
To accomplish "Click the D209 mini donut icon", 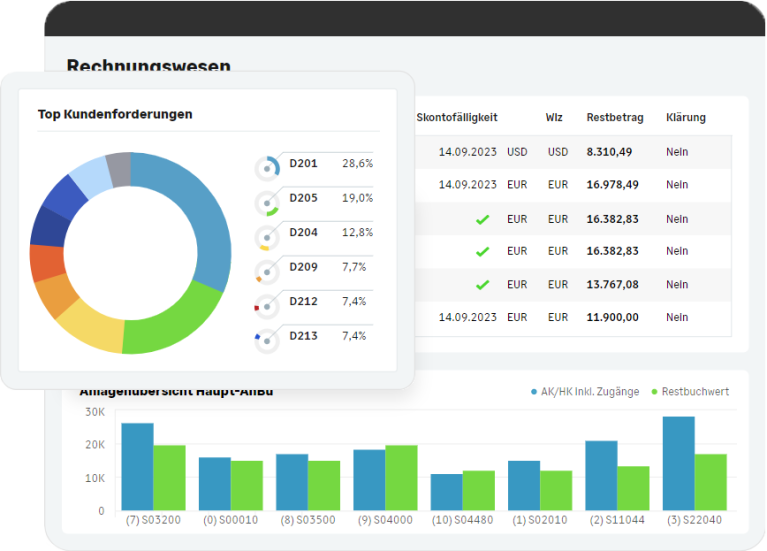I will coord(267,272).
